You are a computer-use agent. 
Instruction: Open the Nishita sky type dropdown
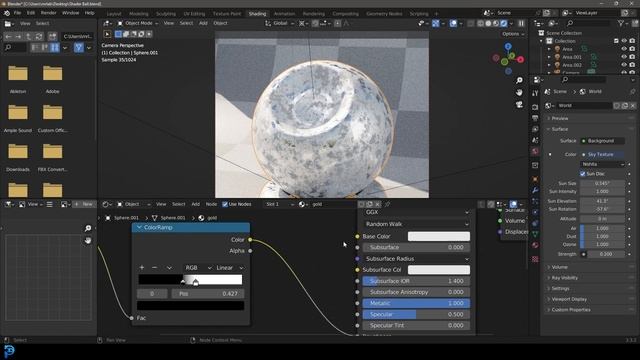pos(602,164)
